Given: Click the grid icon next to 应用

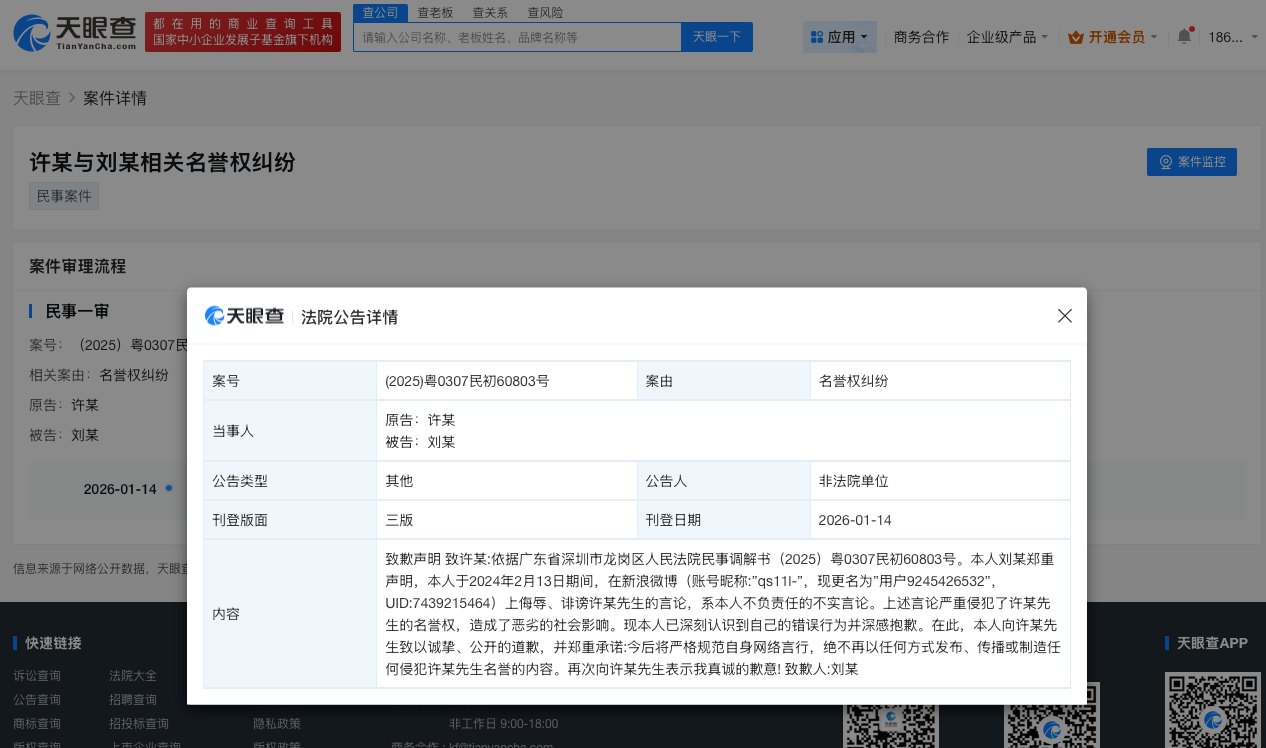Looking at the screenshot, I should pos(818,35).
